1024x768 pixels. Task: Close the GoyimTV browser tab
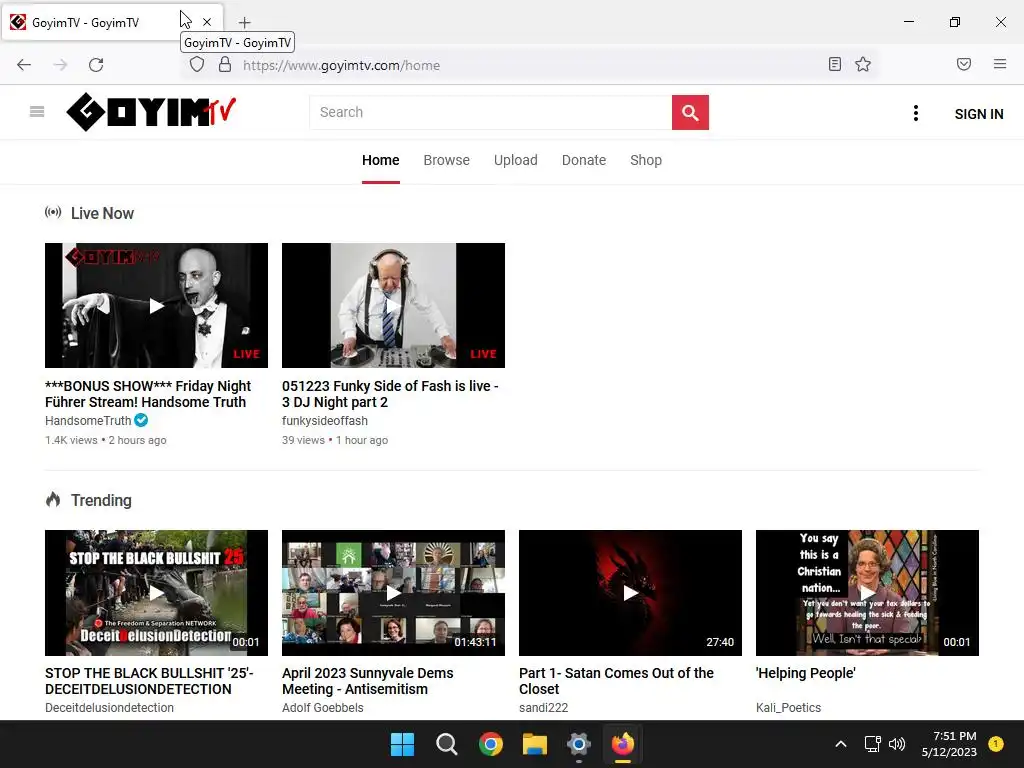(207, 22)
